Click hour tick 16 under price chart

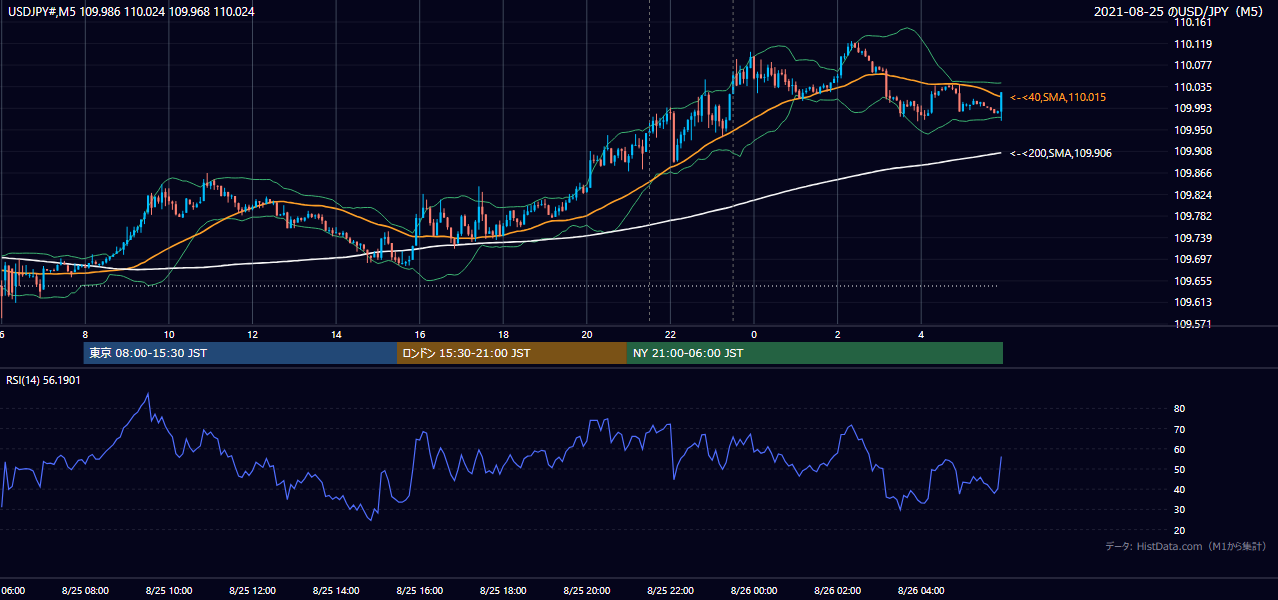[420, 335]
